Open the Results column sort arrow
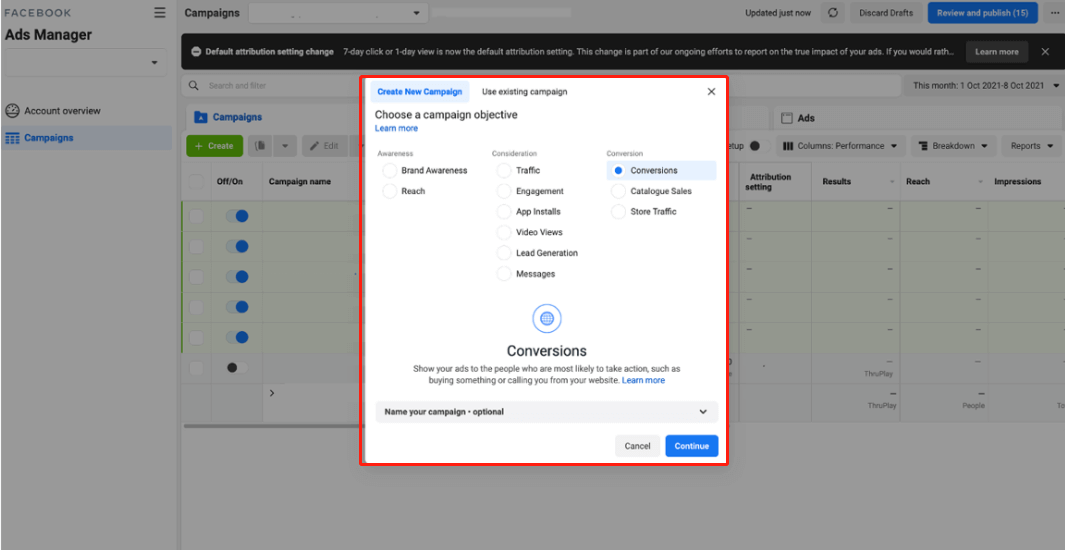This screenshot has height=550, width=1065. pos(892,182)
